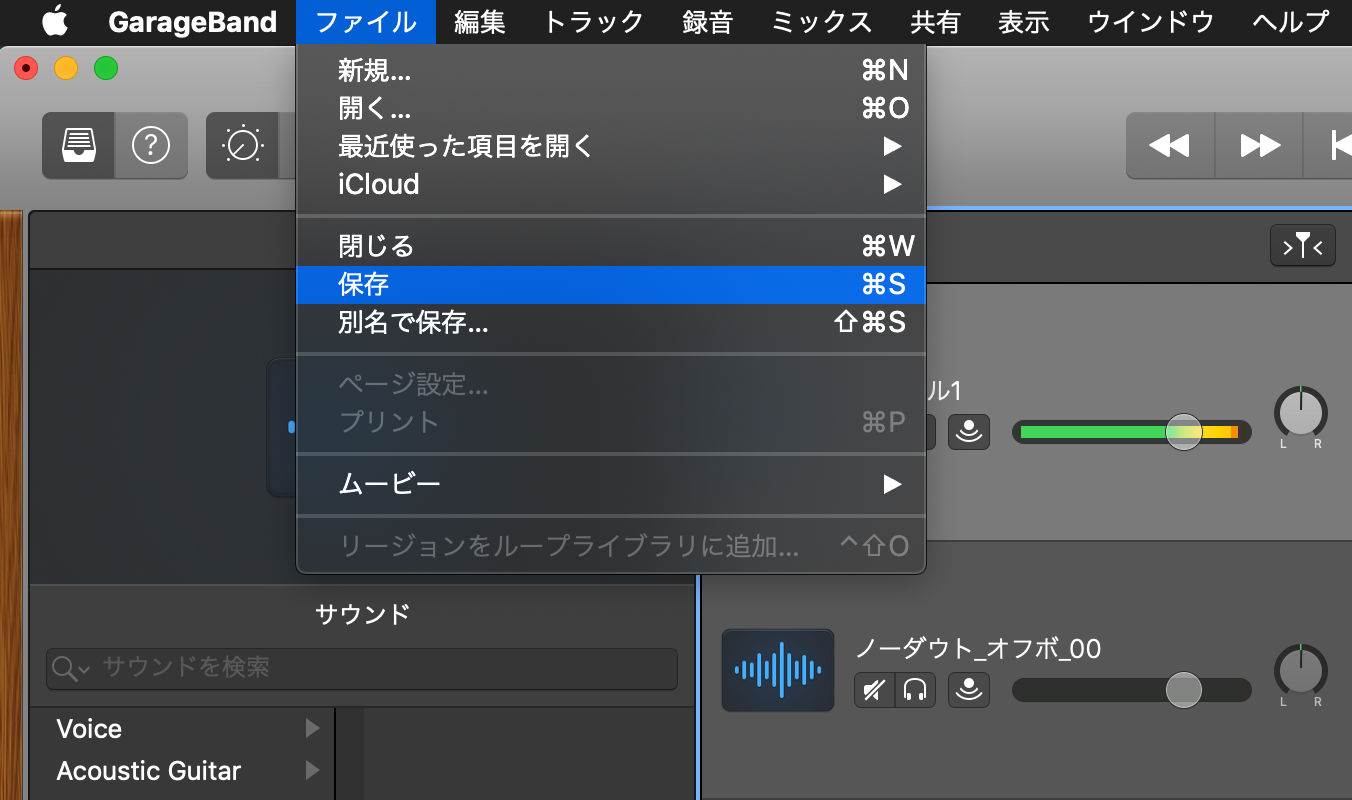Image resolution: width=1352 pixels, height=800 pixels.
Task: Open the search options magnifier dropdown
Action: tap(72, 668)
